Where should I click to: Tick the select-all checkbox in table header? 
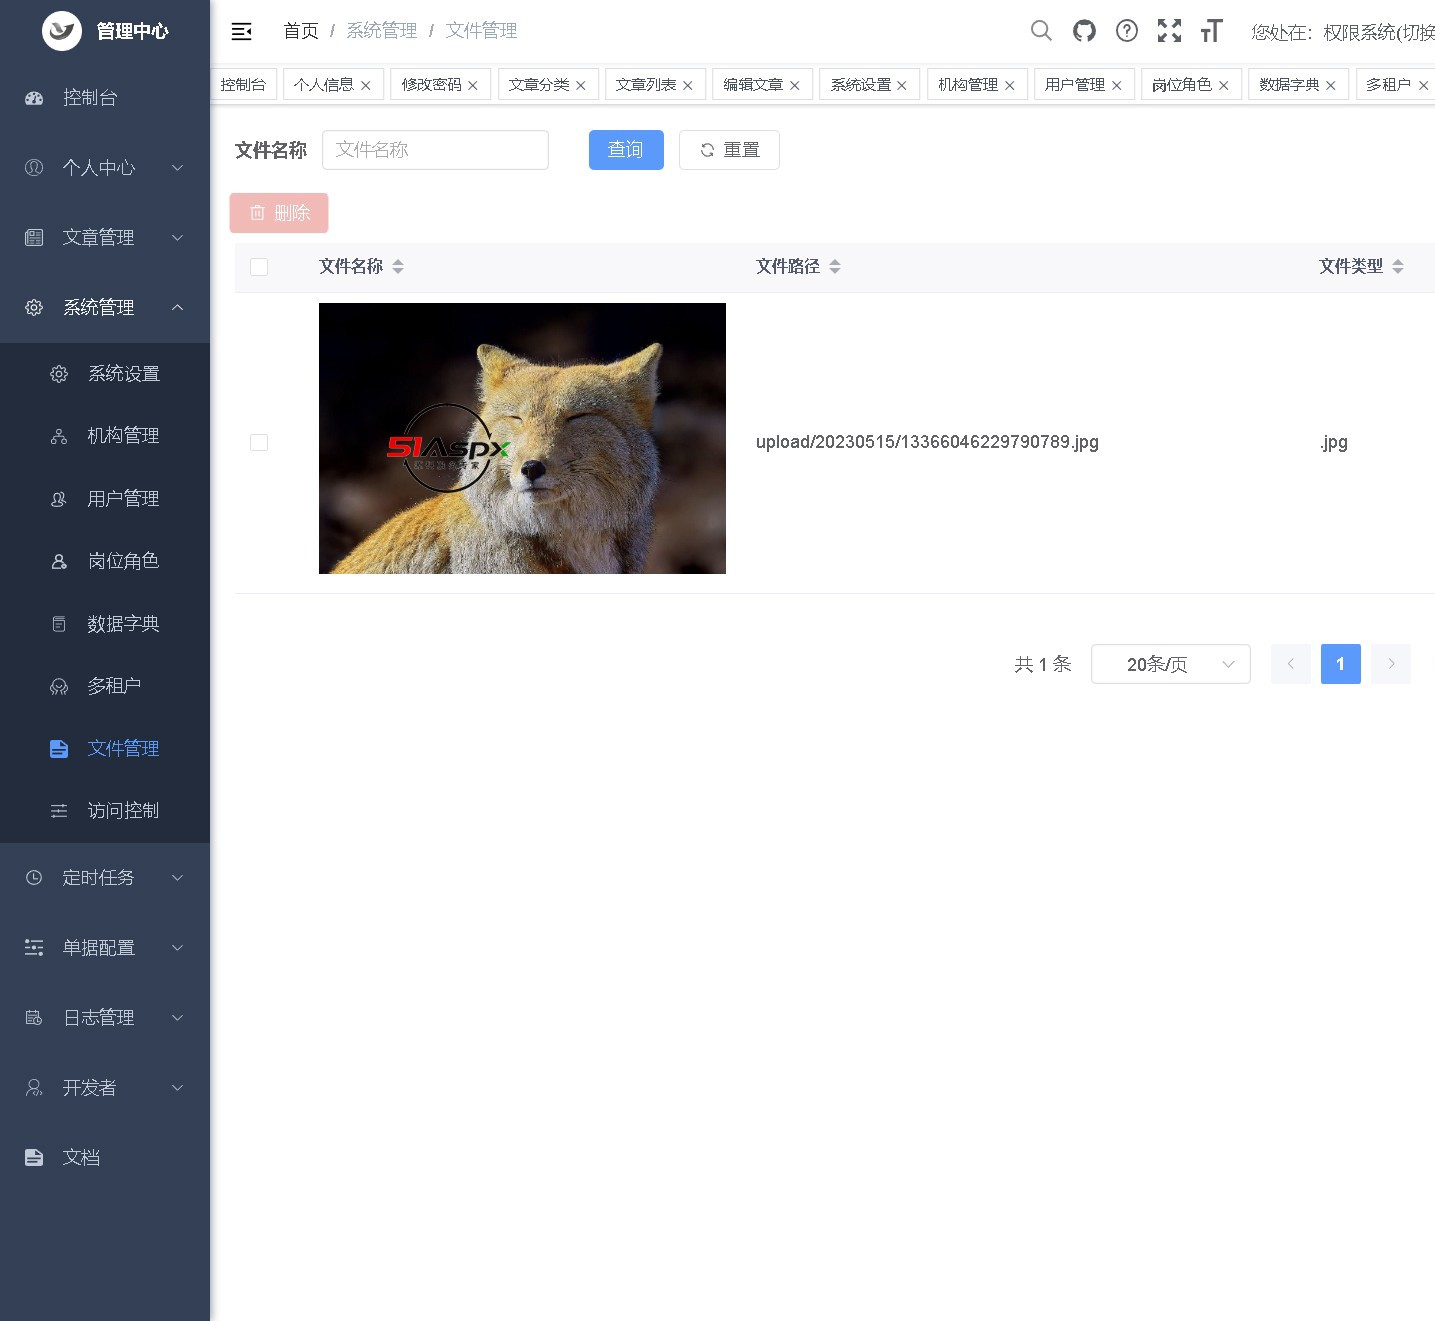click(259, 267)
